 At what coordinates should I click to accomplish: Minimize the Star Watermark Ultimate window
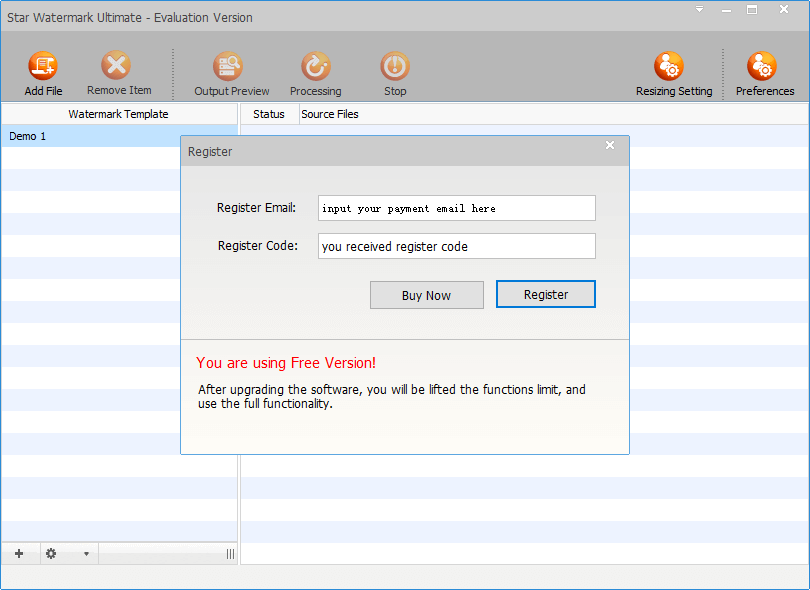click(726, 9)
